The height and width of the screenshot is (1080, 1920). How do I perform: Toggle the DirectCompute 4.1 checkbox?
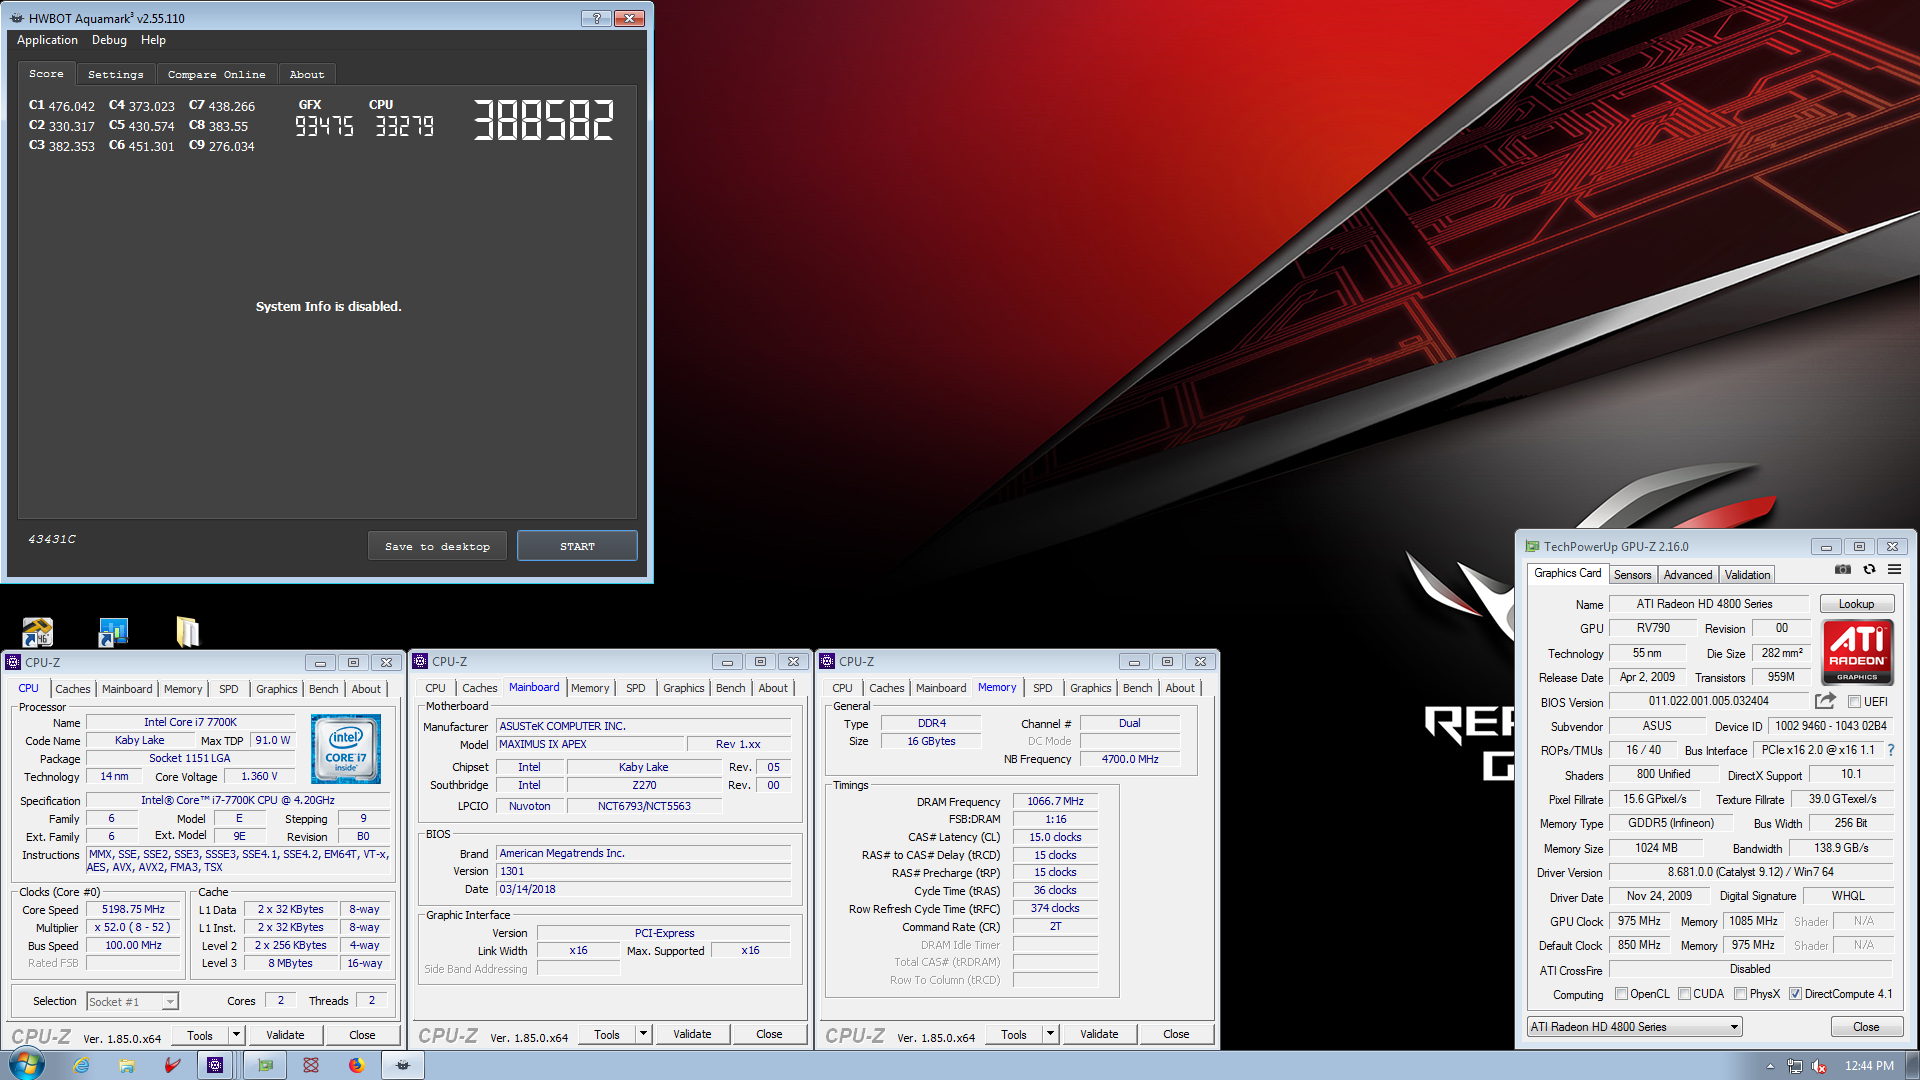1795,994
